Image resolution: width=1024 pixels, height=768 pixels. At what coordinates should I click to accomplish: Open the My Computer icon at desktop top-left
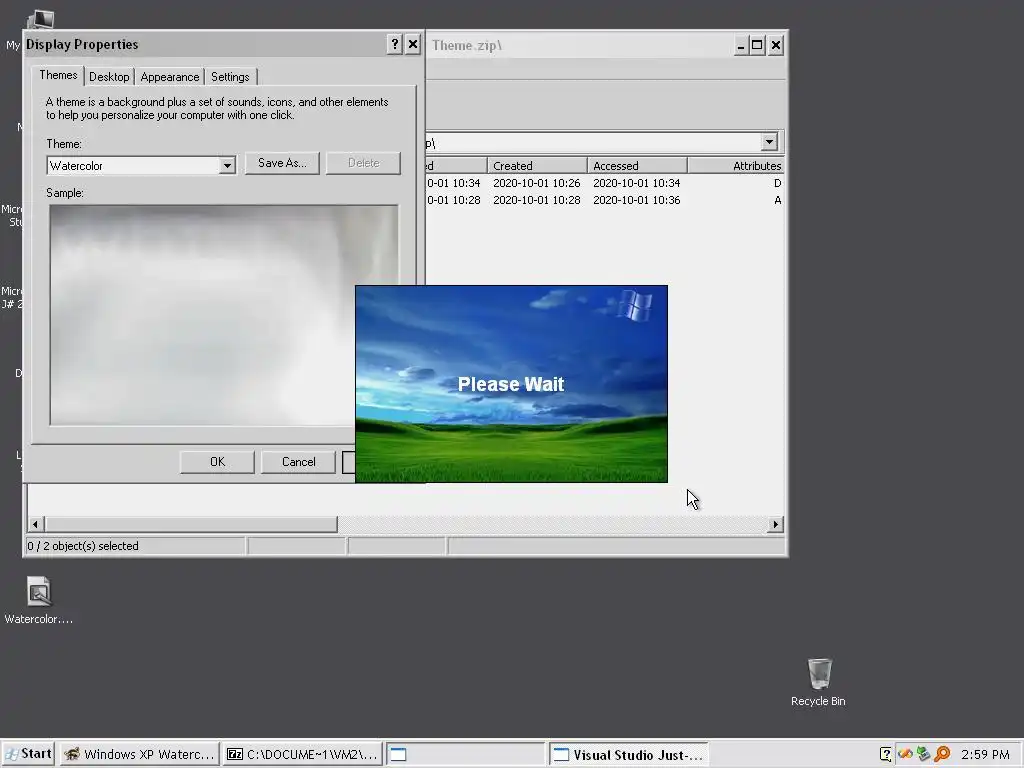[x=40, y=19]
